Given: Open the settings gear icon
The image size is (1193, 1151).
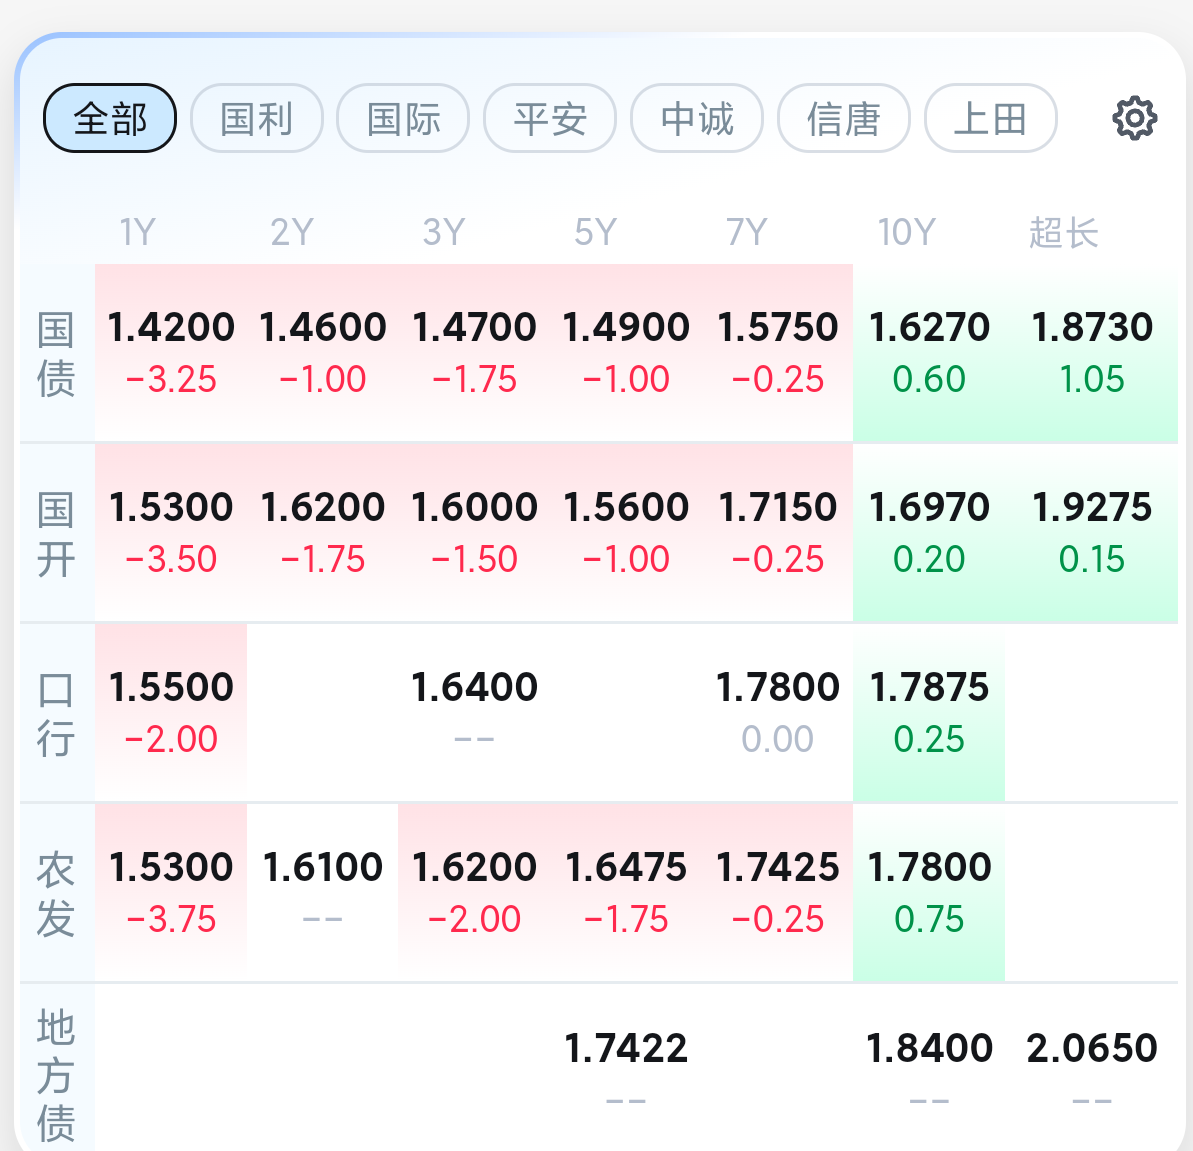Looking at the screenshot, I should 1134,118.
